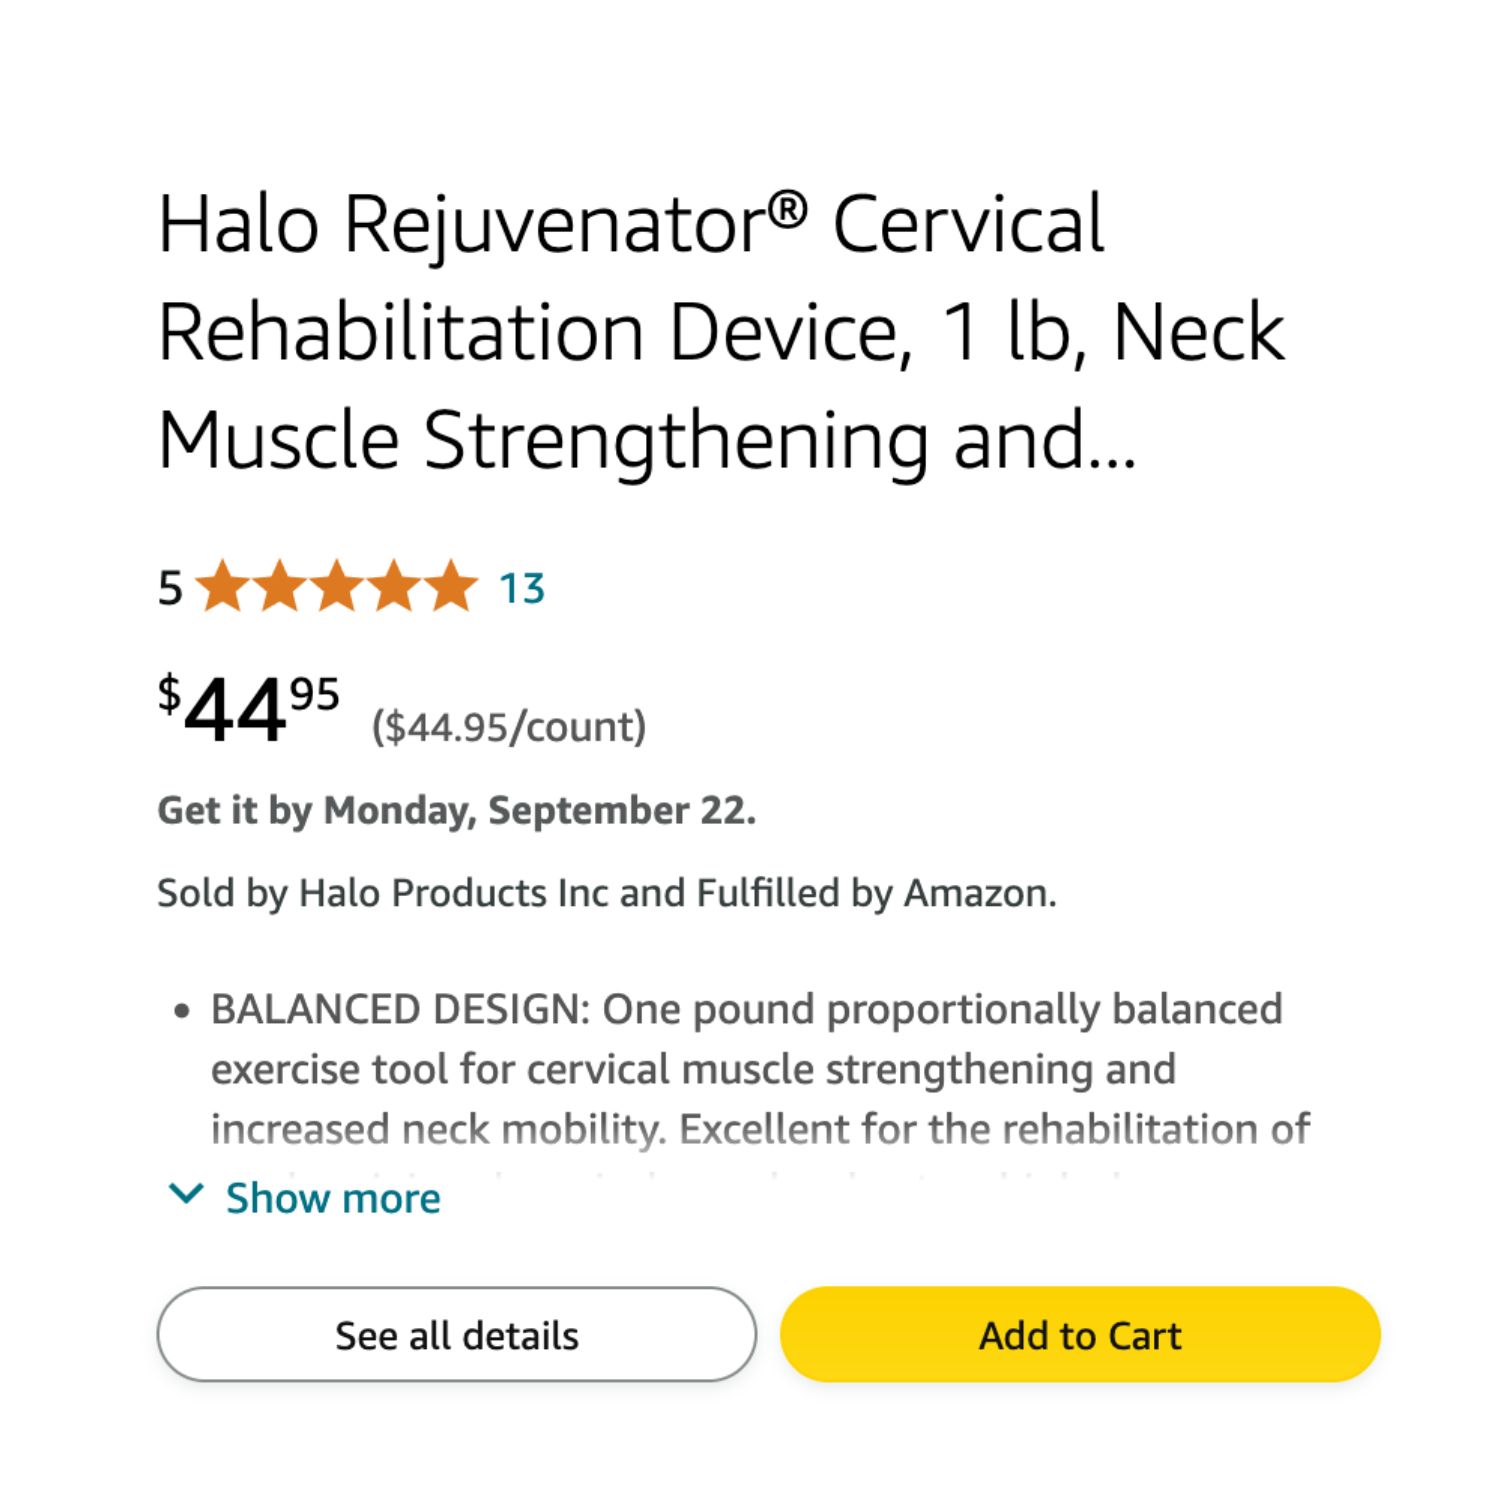Add the Halo Rejuvenator to cart
Image resolution: width=1500 pixels, height=1500 pixels.
(x=1080, y=1334)
